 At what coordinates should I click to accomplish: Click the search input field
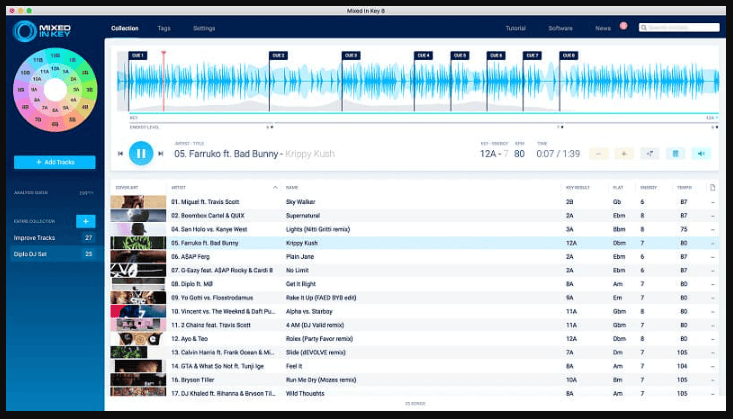(679, 28)
